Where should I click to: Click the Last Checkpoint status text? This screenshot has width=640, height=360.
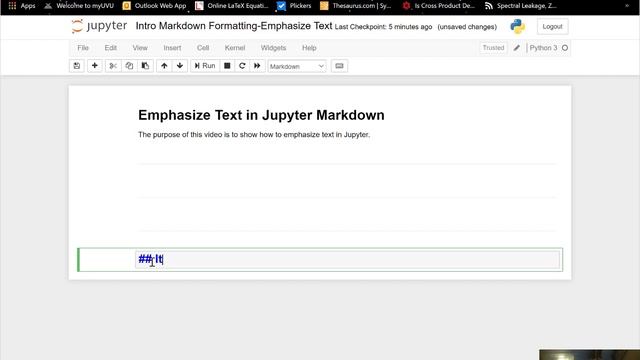tap(383, 27)
